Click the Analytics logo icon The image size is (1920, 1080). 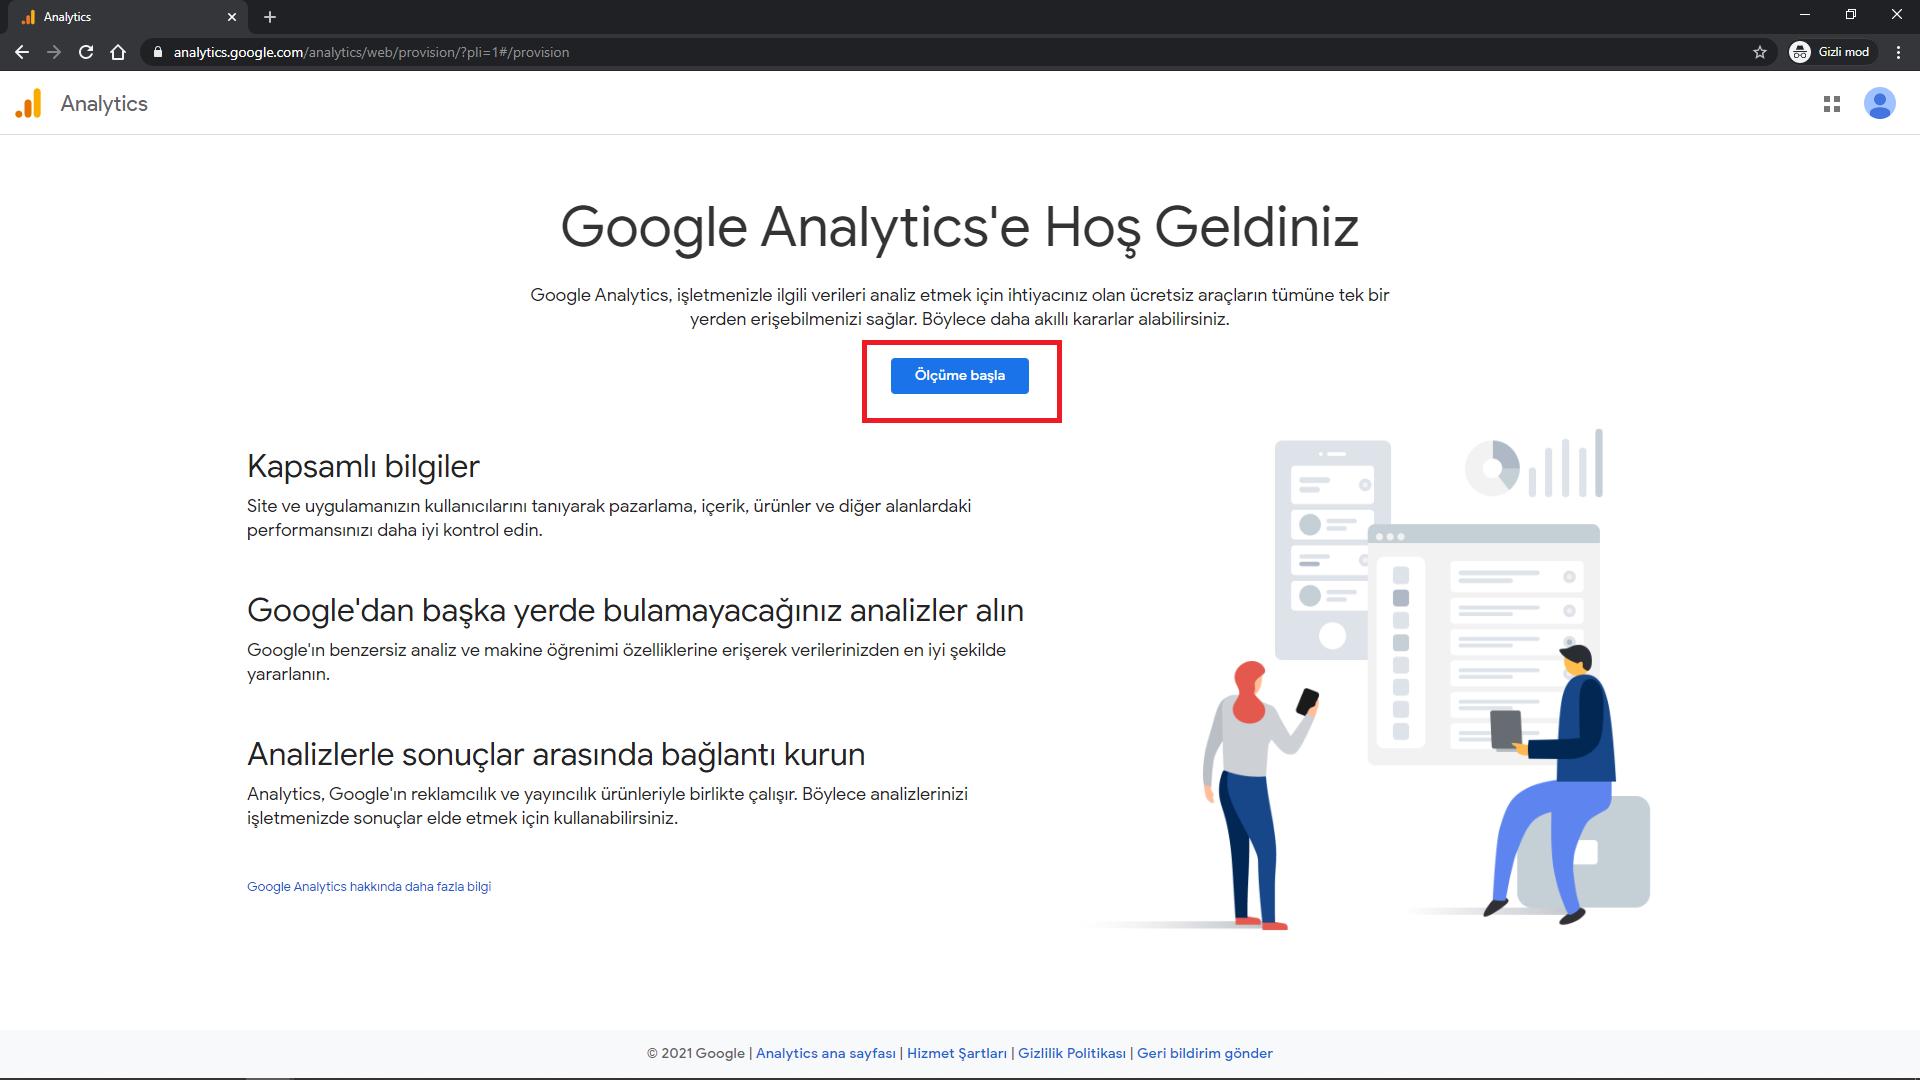tap(29, 104)
